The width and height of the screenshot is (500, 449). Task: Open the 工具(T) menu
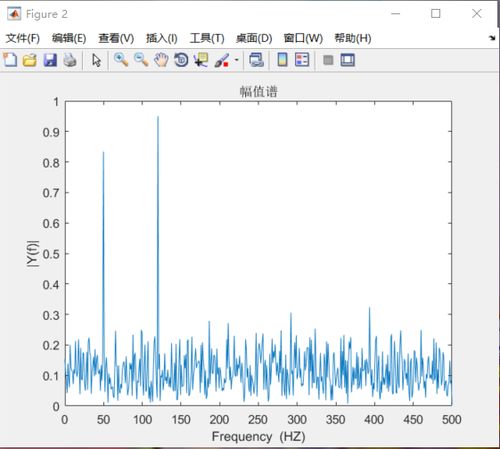(x=207, y=38)
